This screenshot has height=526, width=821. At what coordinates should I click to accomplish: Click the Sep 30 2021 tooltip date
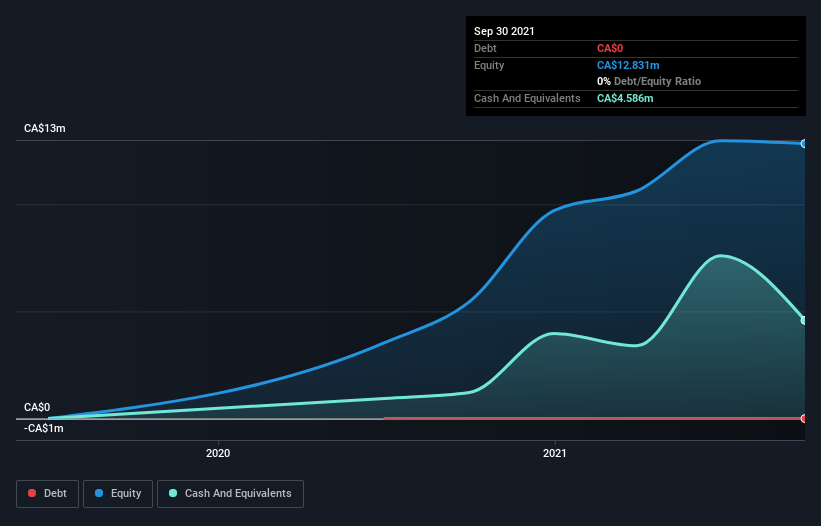[x=504, y=31]
